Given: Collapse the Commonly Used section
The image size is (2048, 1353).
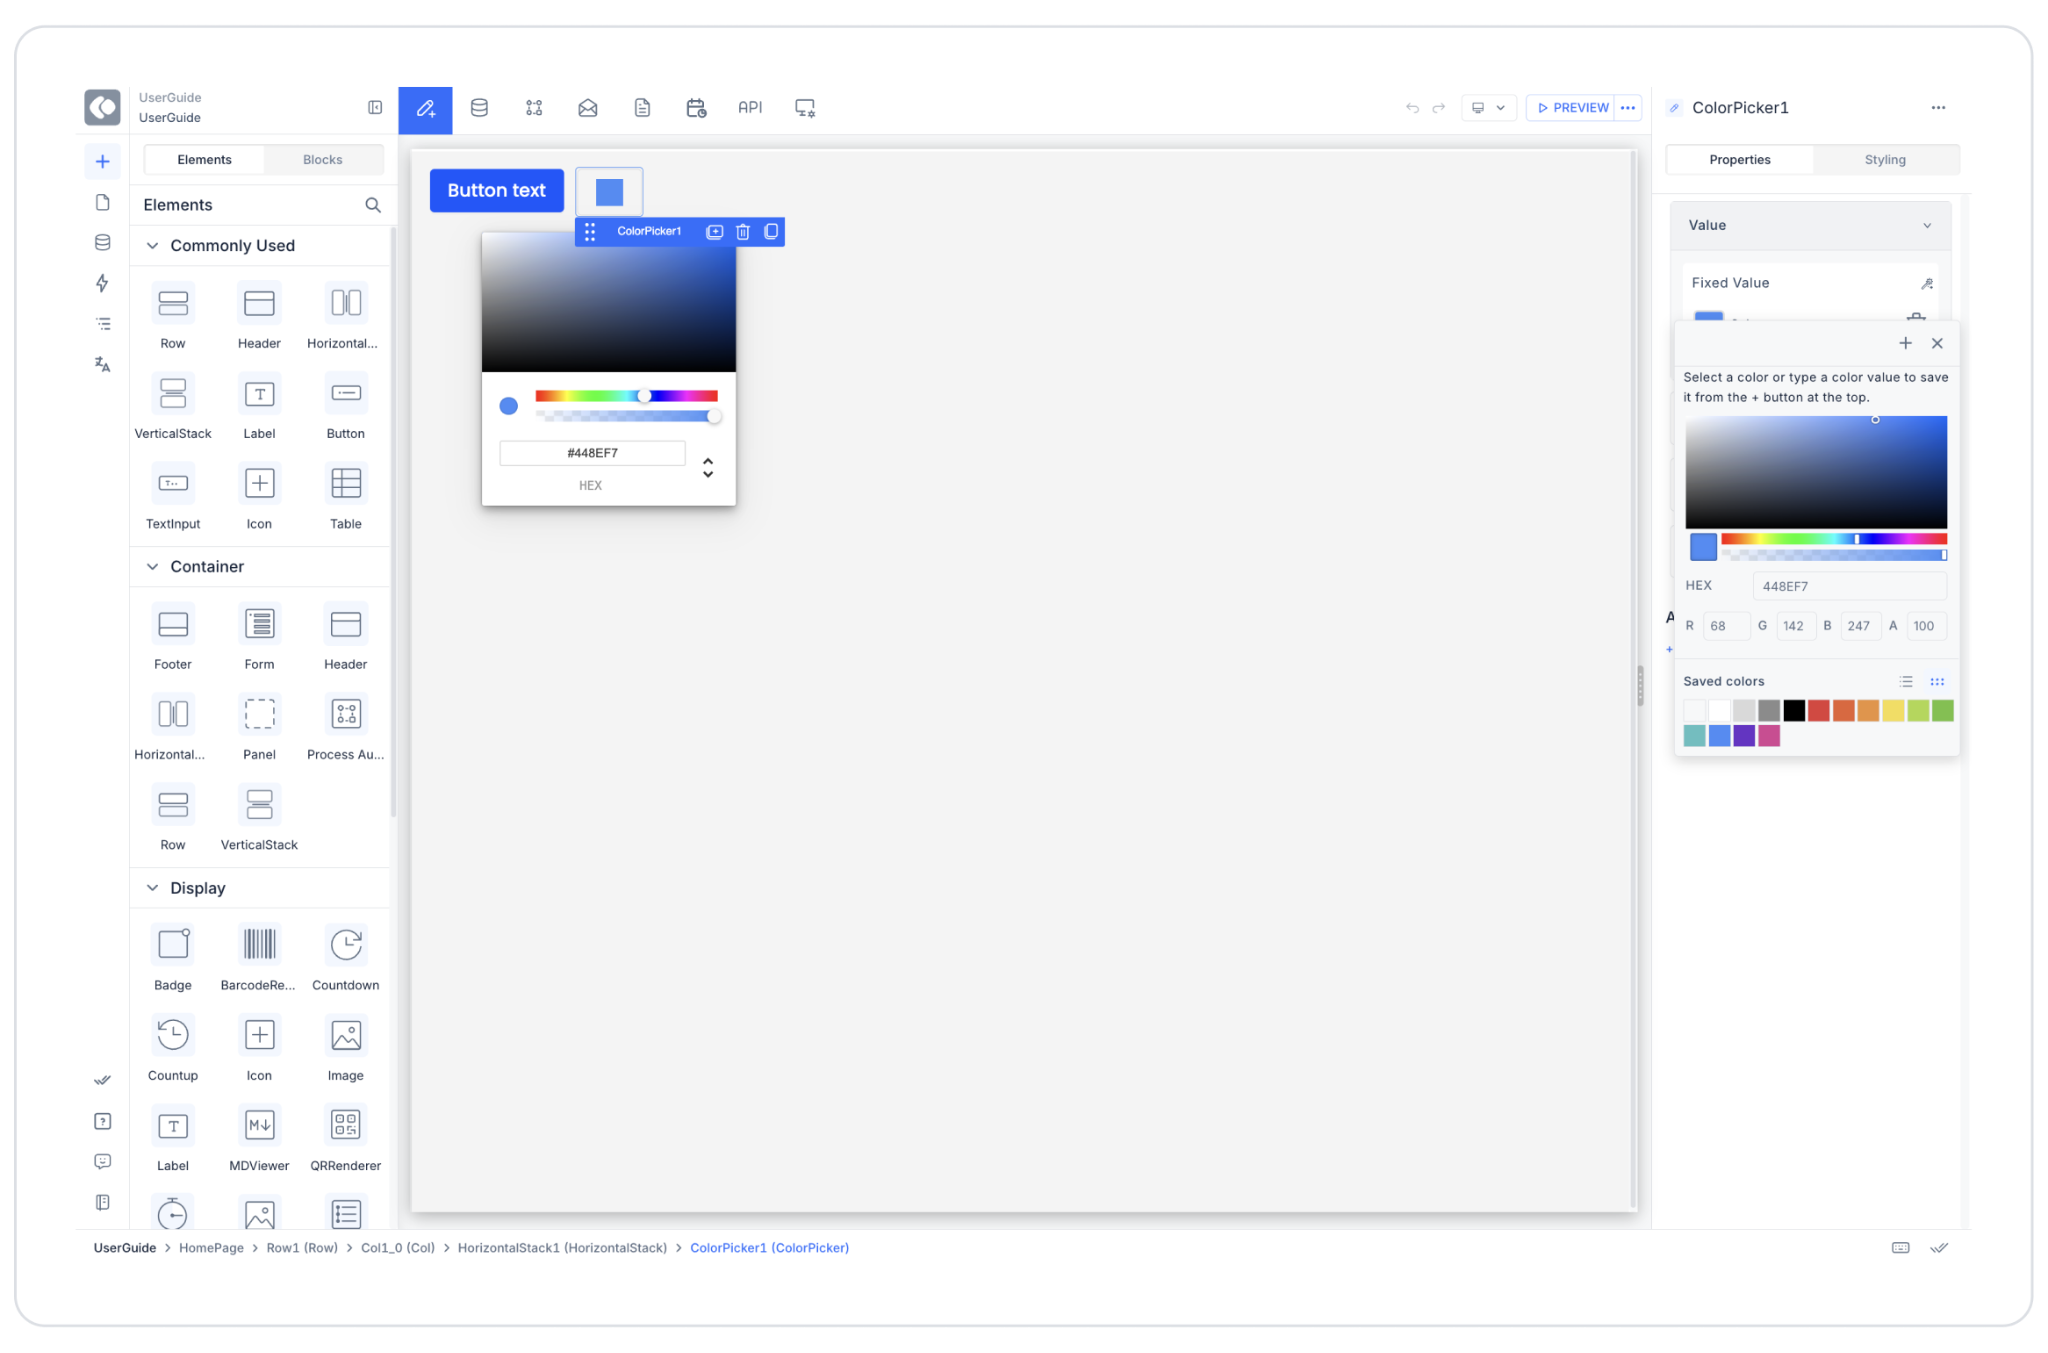Looking at the screenshot, I should coord(153,246).
